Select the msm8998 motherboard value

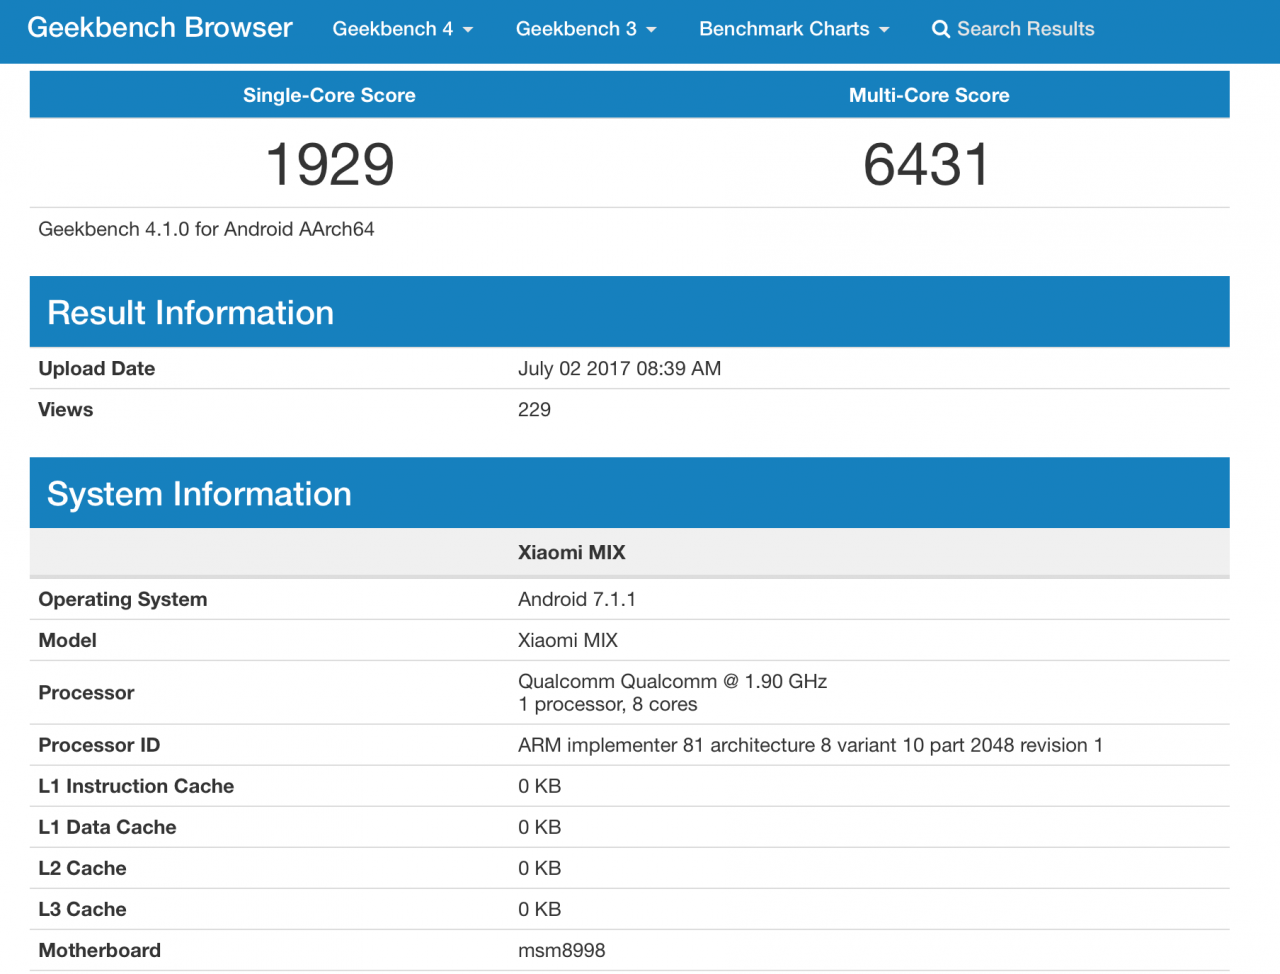562,950
